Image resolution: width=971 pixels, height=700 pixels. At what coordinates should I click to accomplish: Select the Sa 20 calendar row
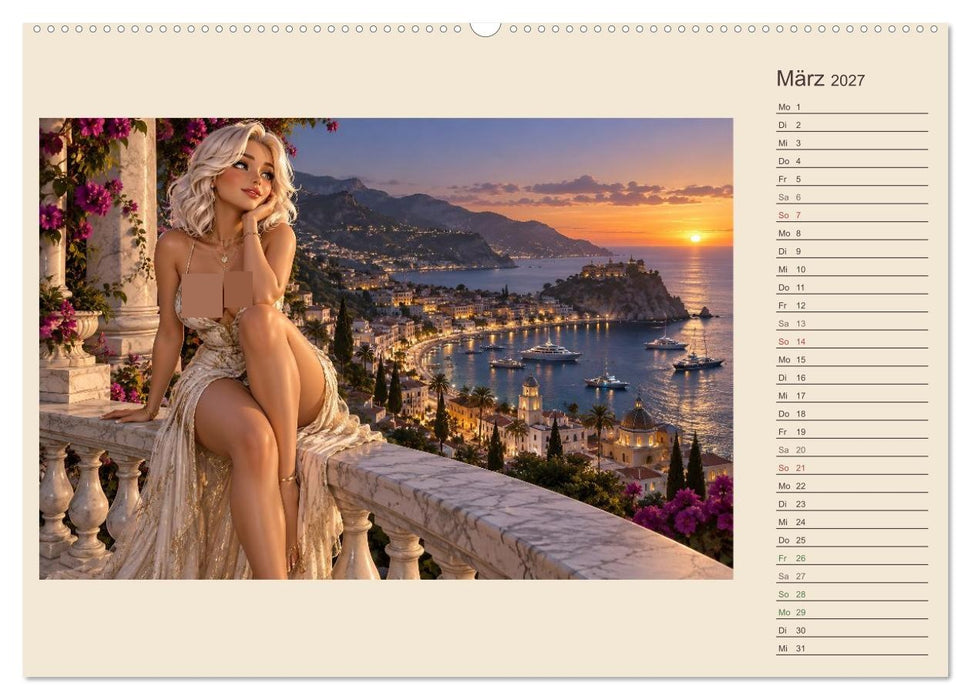pos(852,450)
